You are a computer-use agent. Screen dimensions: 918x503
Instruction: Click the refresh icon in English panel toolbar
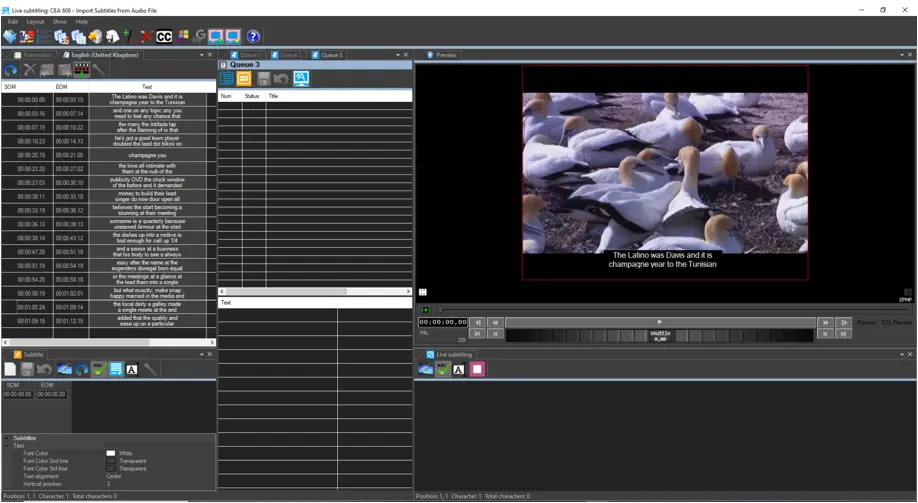[x=10, y=70]
